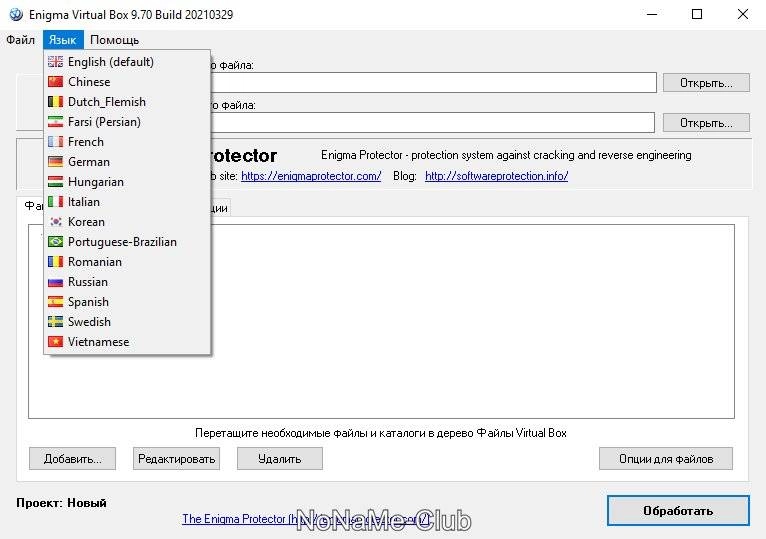Select English (default) language
Viewport: 766px width, 539px height.
[x=127, y=62]
